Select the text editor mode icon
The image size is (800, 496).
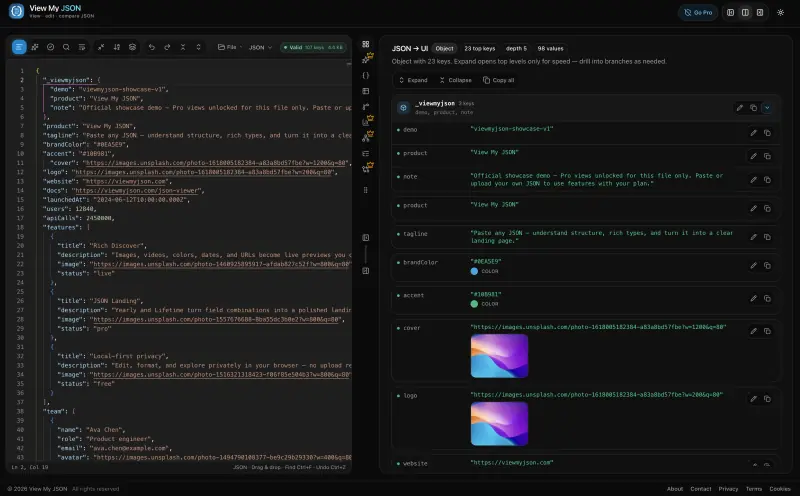coord(19,47)
